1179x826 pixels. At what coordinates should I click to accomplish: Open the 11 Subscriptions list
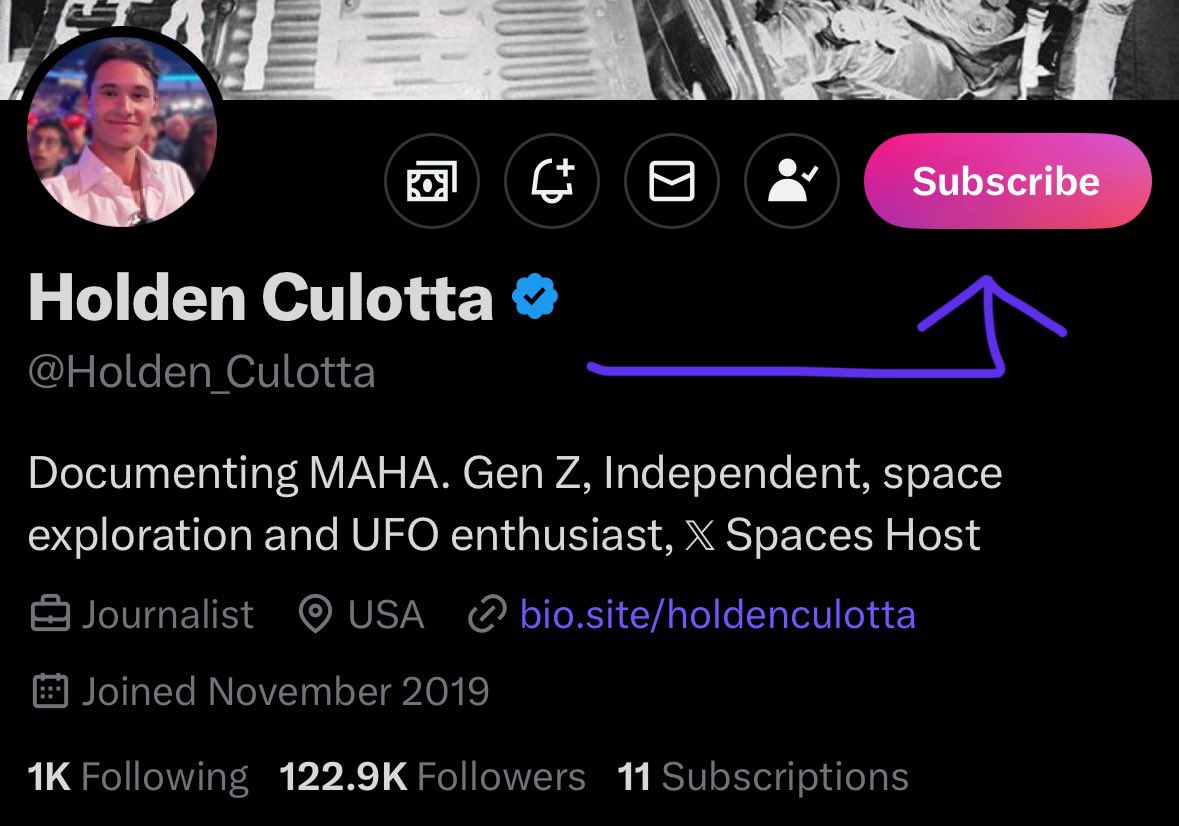pyautogui.click(x=763, y=776)
